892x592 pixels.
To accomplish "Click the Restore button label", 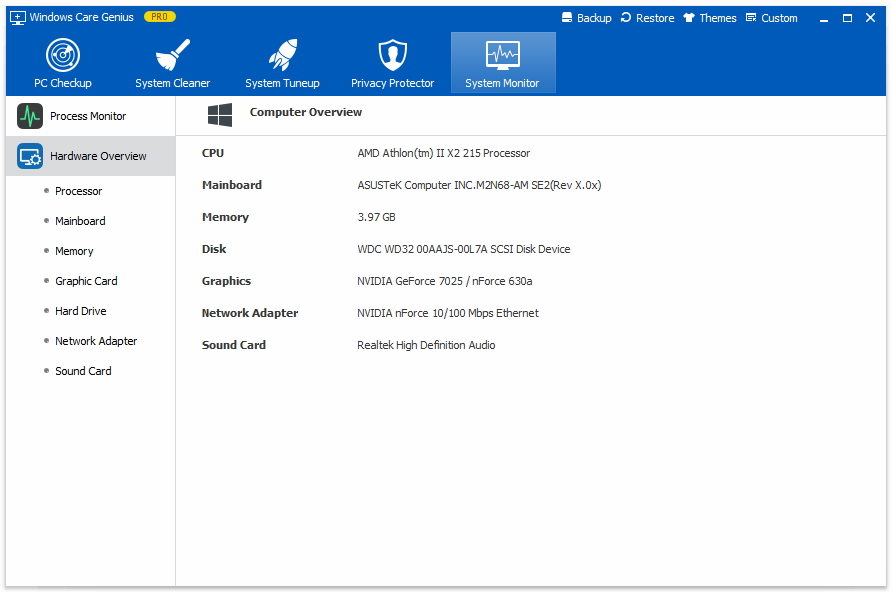I will point(655,18).
